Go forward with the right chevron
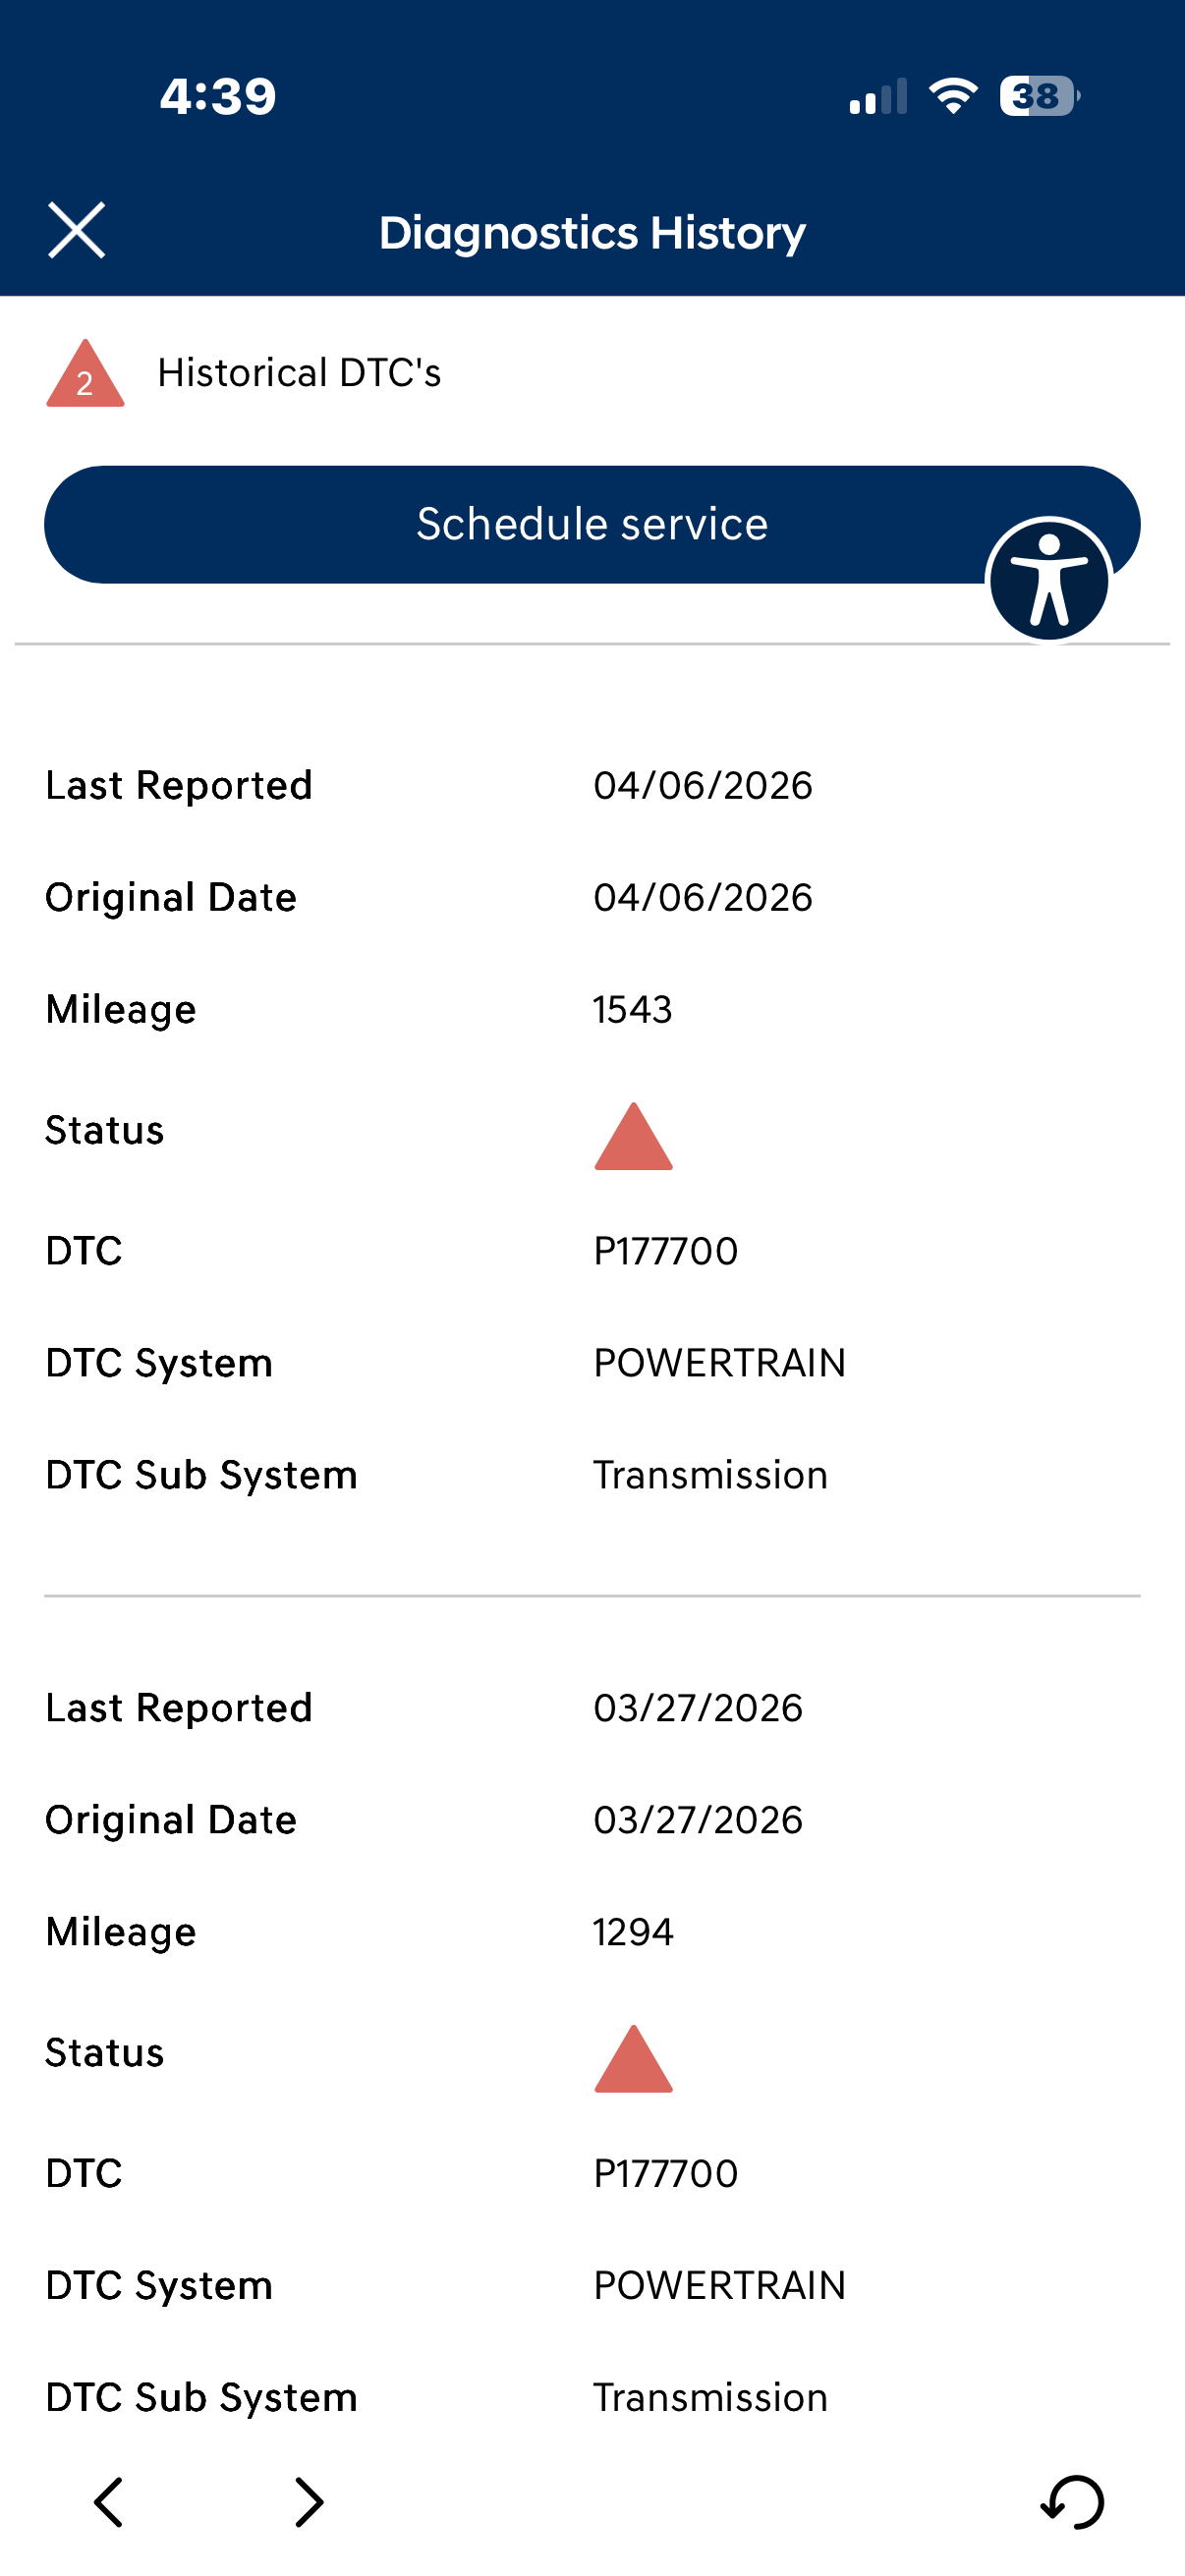 [309, 2502]
